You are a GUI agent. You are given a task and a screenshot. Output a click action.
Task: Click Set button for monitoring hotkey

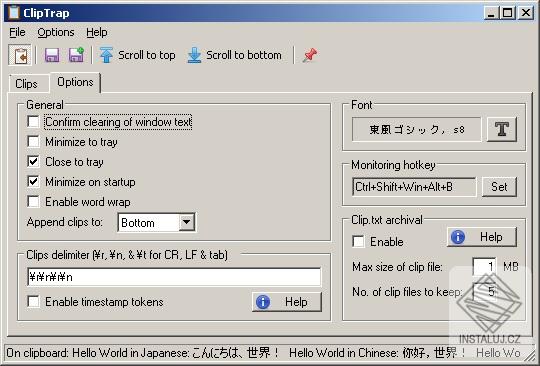[x=499, y=187]
